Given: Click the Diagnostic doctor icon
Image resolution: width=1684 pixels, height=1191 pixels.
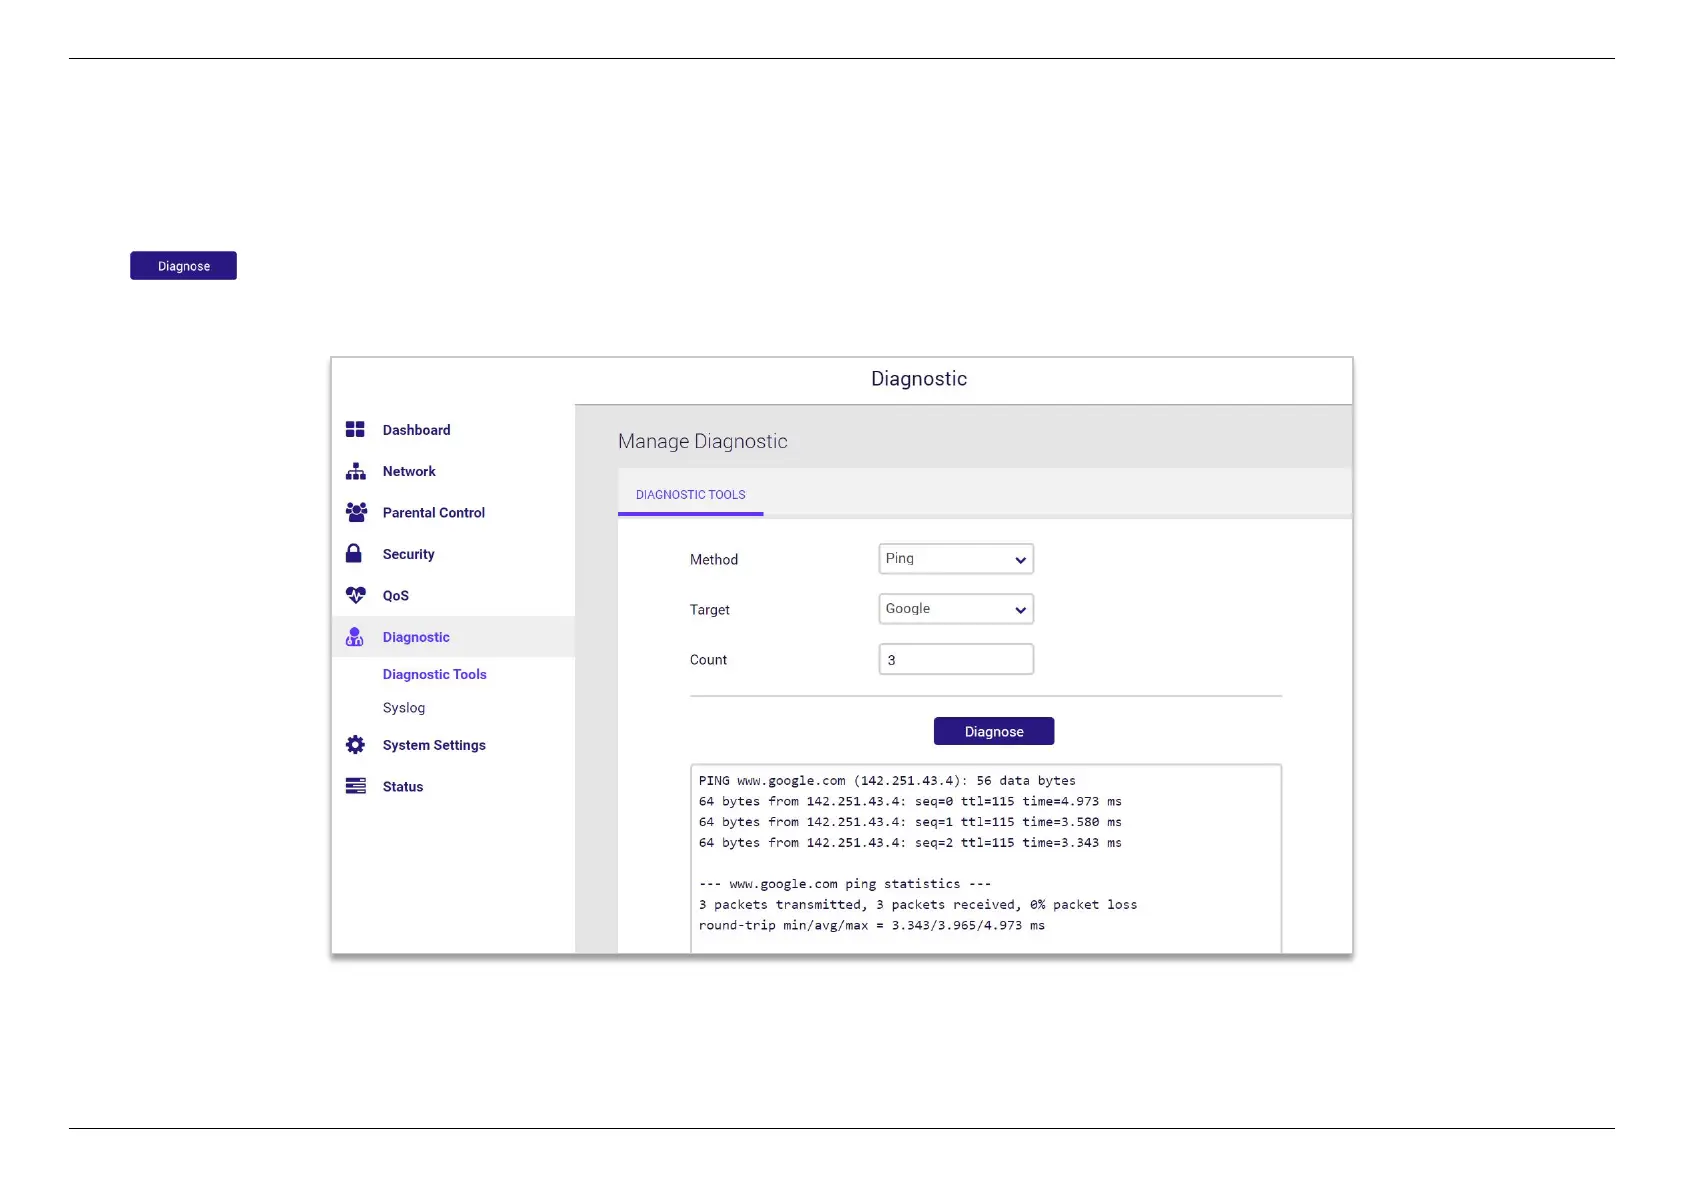Looking at the screenshot, I should point(354,636).
